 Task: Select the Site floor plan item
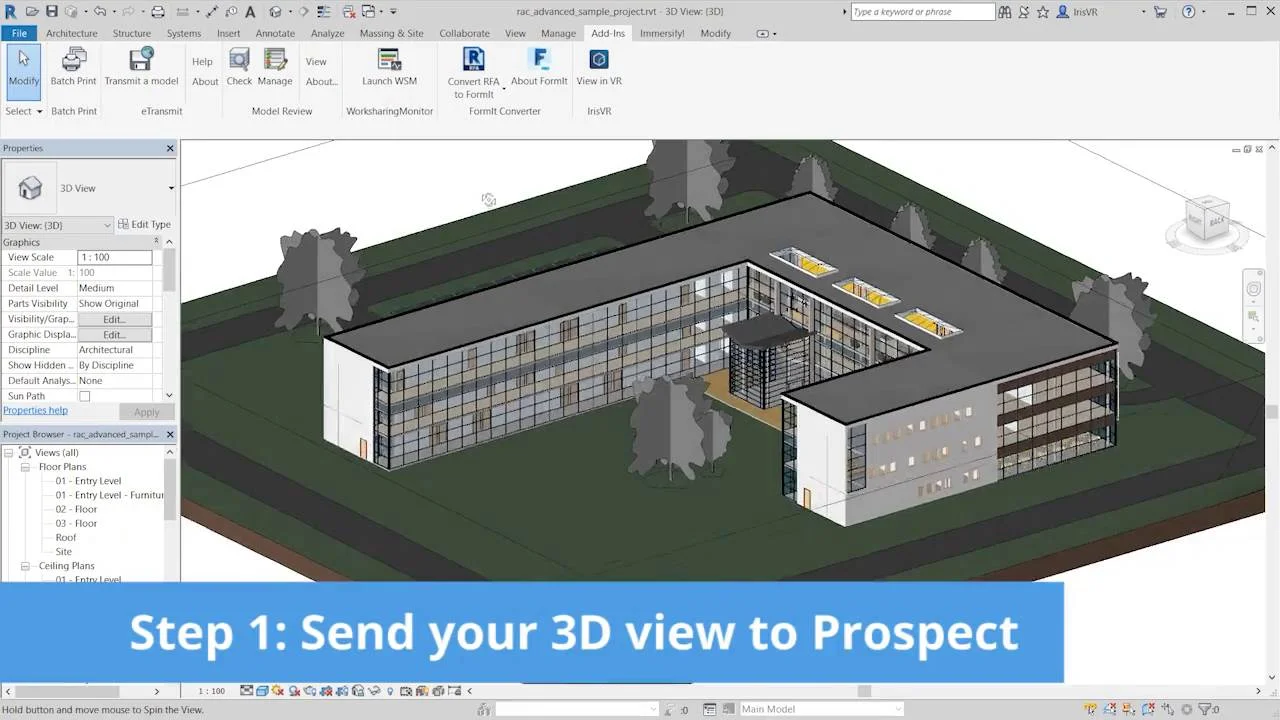tap(64, 552)
